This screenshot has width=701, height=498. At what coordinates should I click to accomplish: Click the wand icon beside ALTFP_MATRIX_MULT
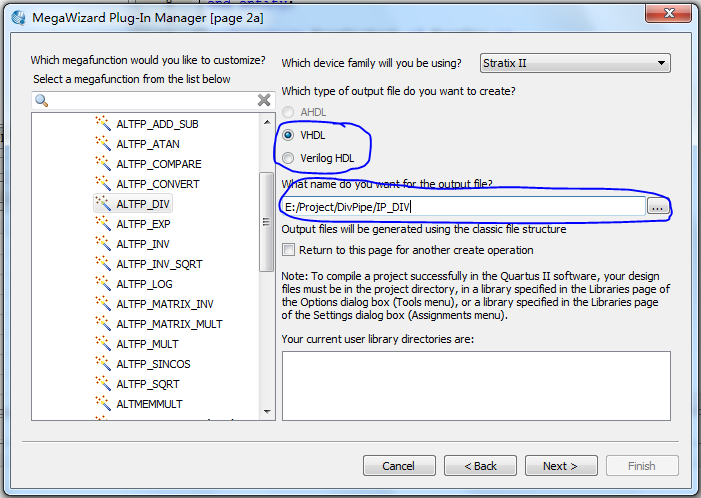point(103,323)
